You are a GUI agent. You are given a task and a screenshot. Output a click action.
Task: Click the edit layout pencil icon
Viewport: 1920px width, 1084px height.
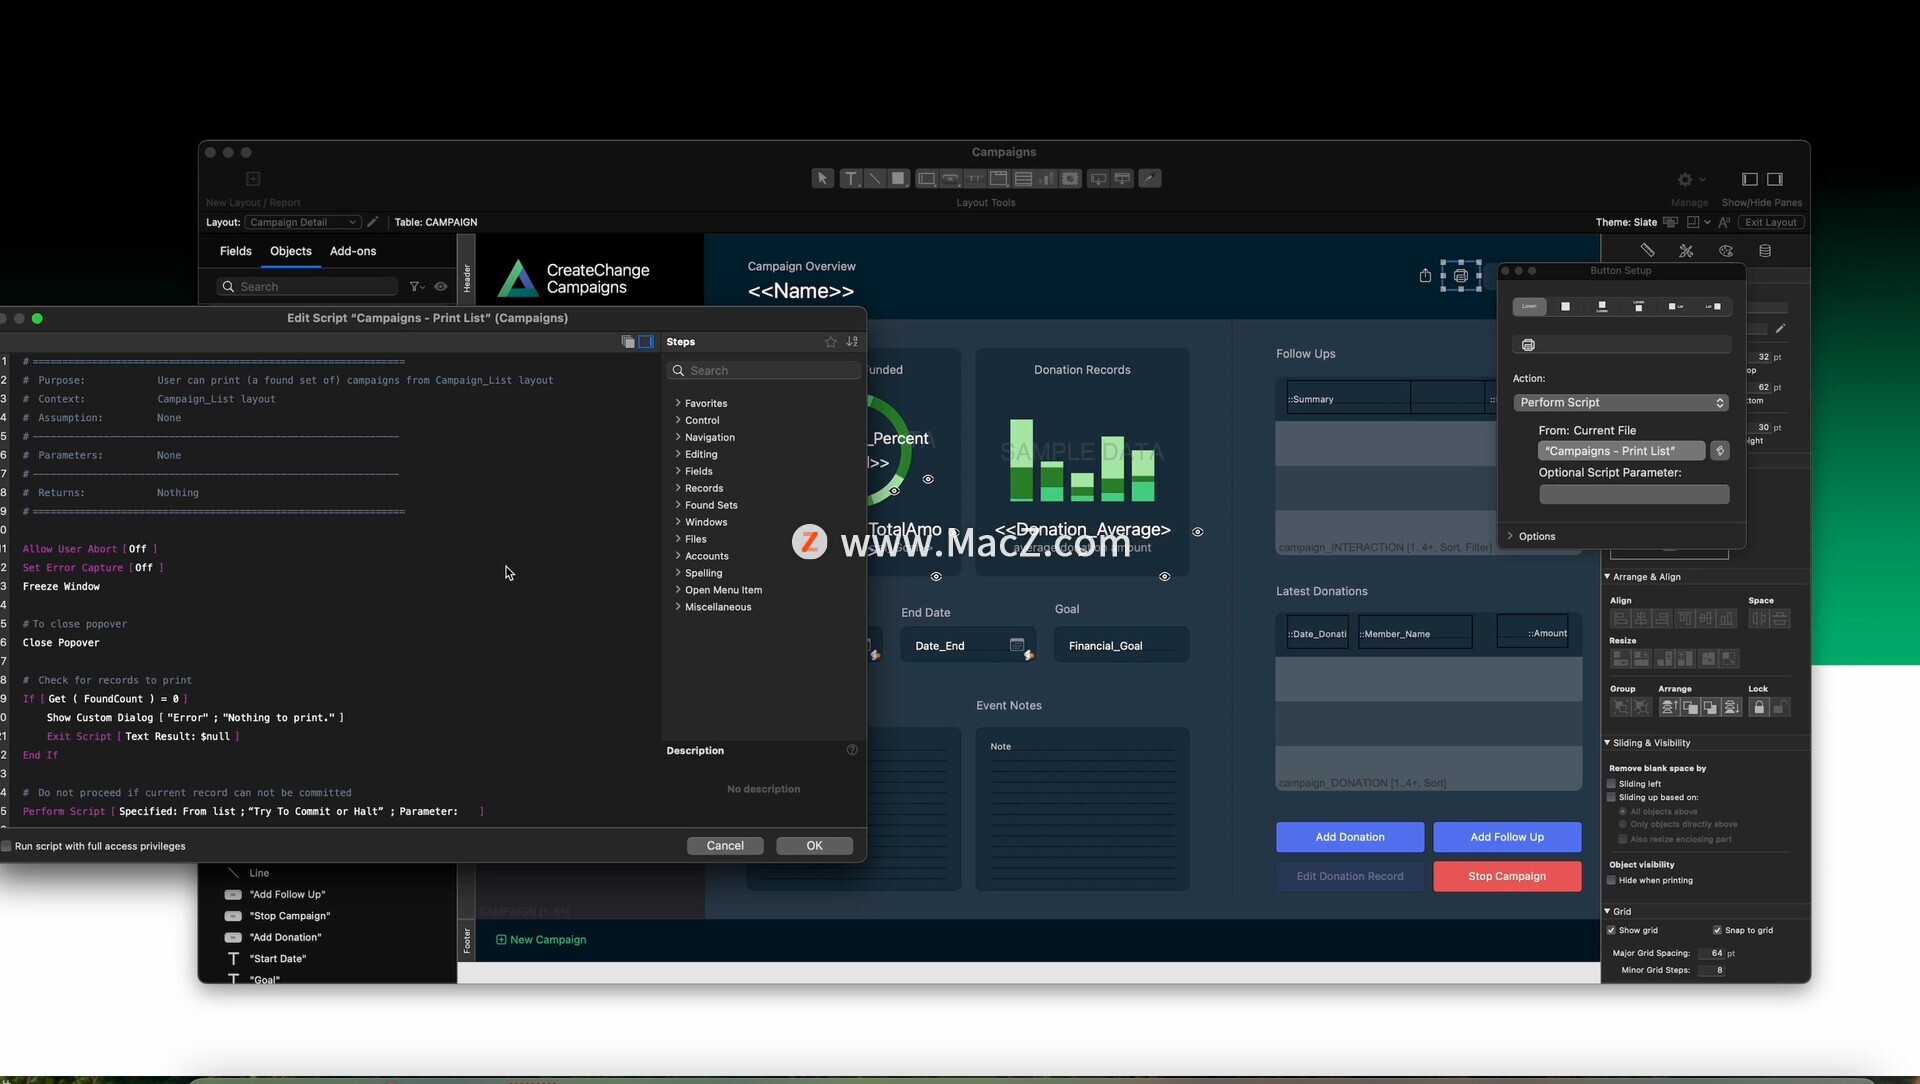[x=373, y=222]
